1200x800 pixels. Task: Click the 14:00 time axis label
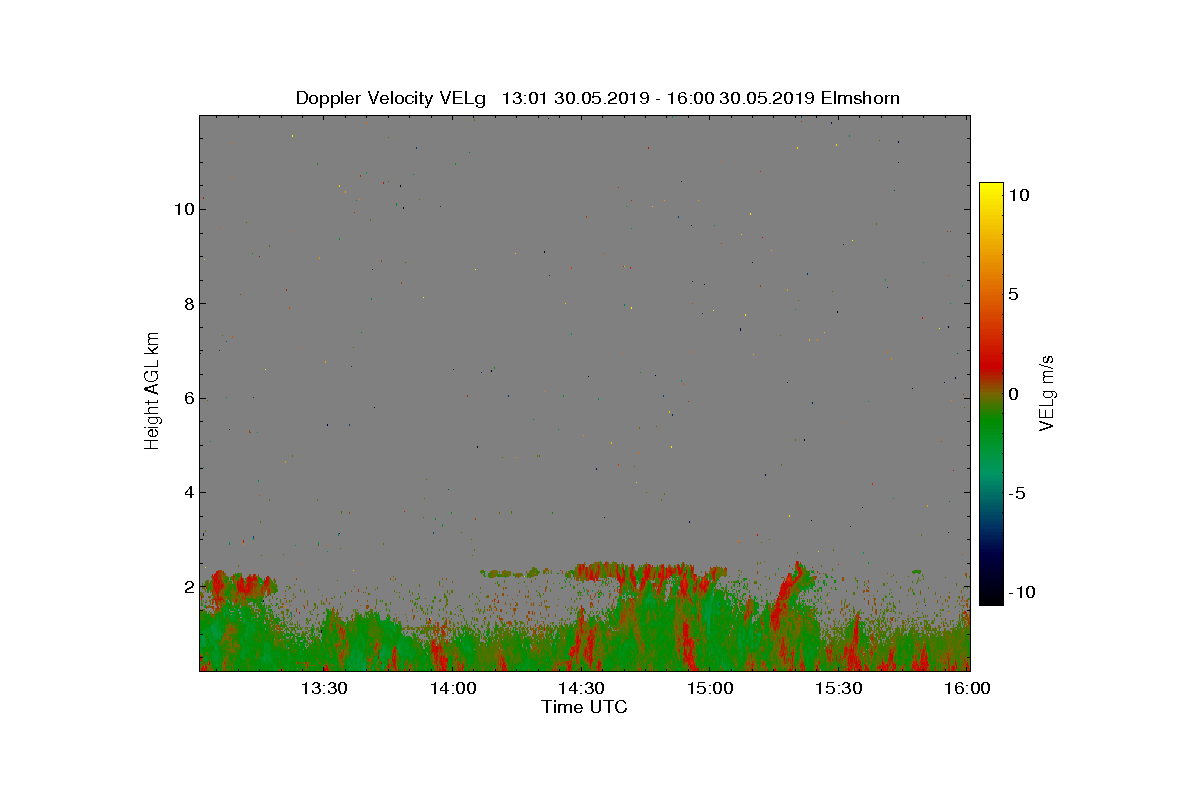coord(453,689)
